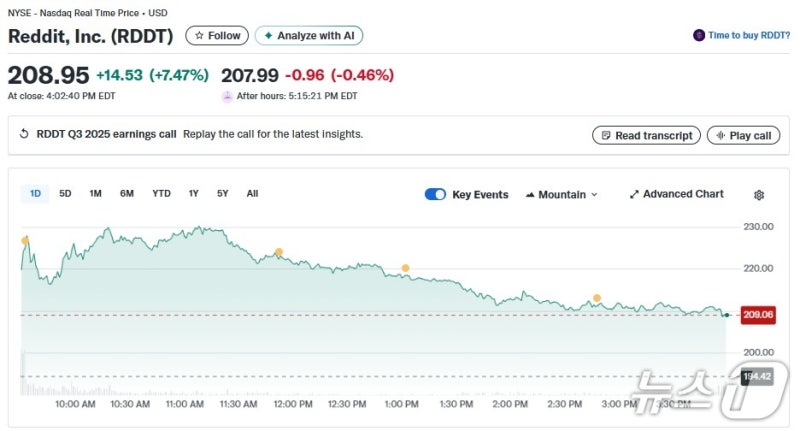Open Read transcript for earnings call

645,135
